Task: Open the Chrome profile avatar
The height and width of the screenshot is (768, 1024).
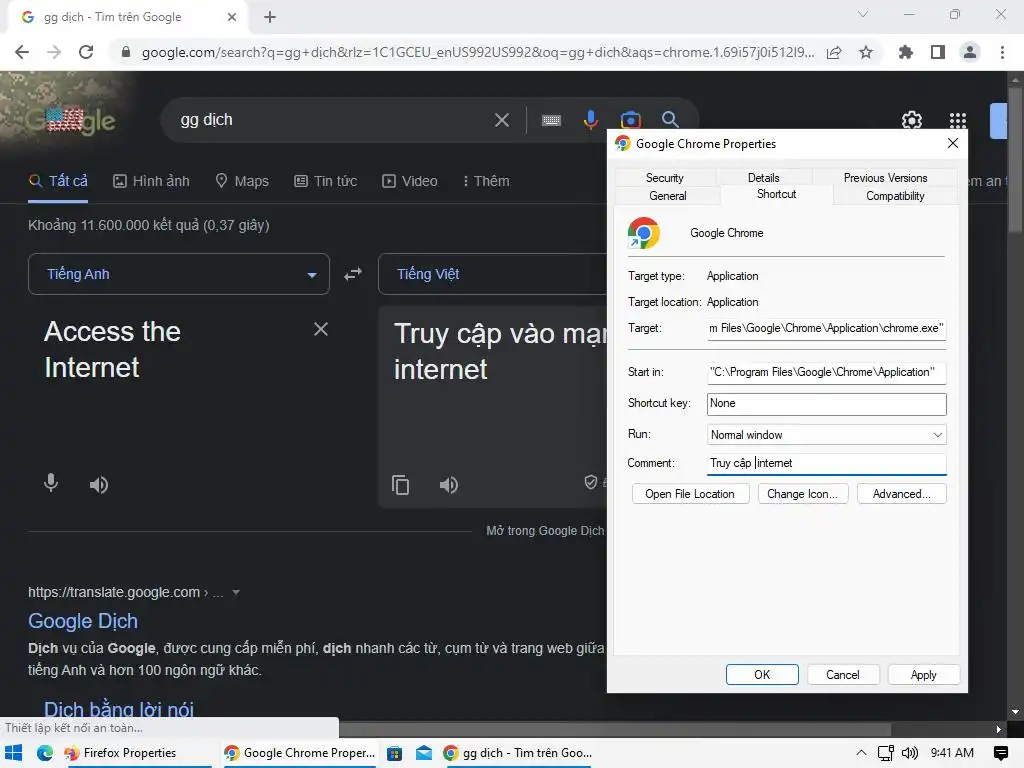Action: (x=970, y=52)
